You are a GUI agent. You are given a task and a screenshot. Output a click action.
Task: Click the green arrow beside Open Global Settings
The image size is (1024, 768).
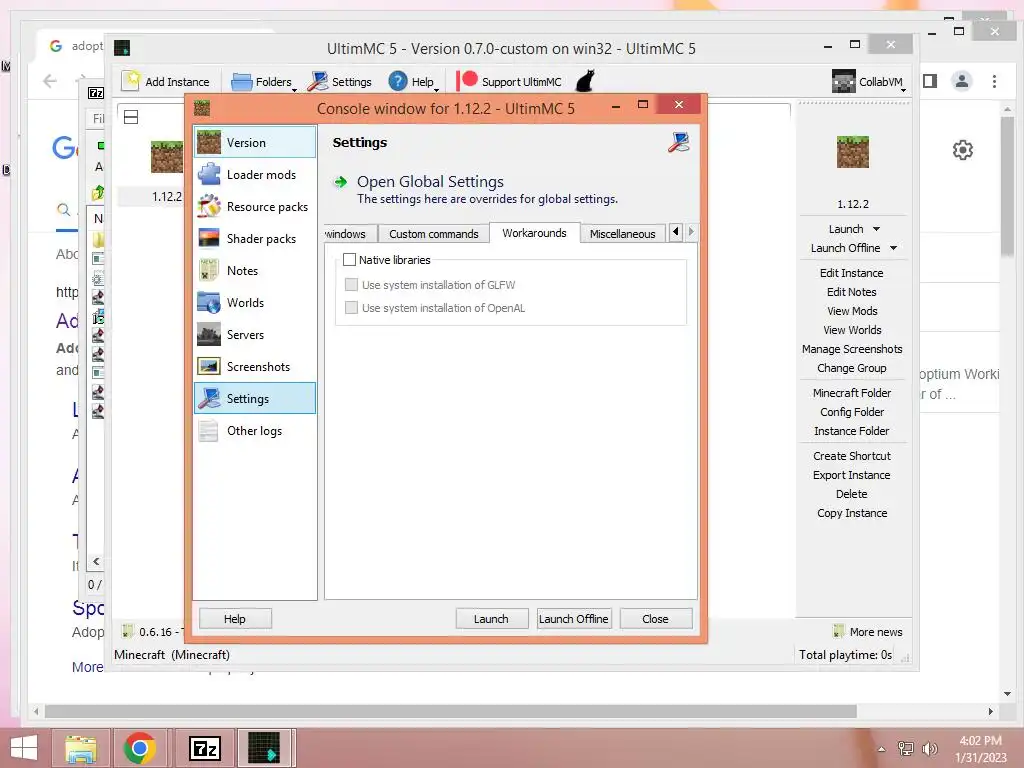[340, 182]
